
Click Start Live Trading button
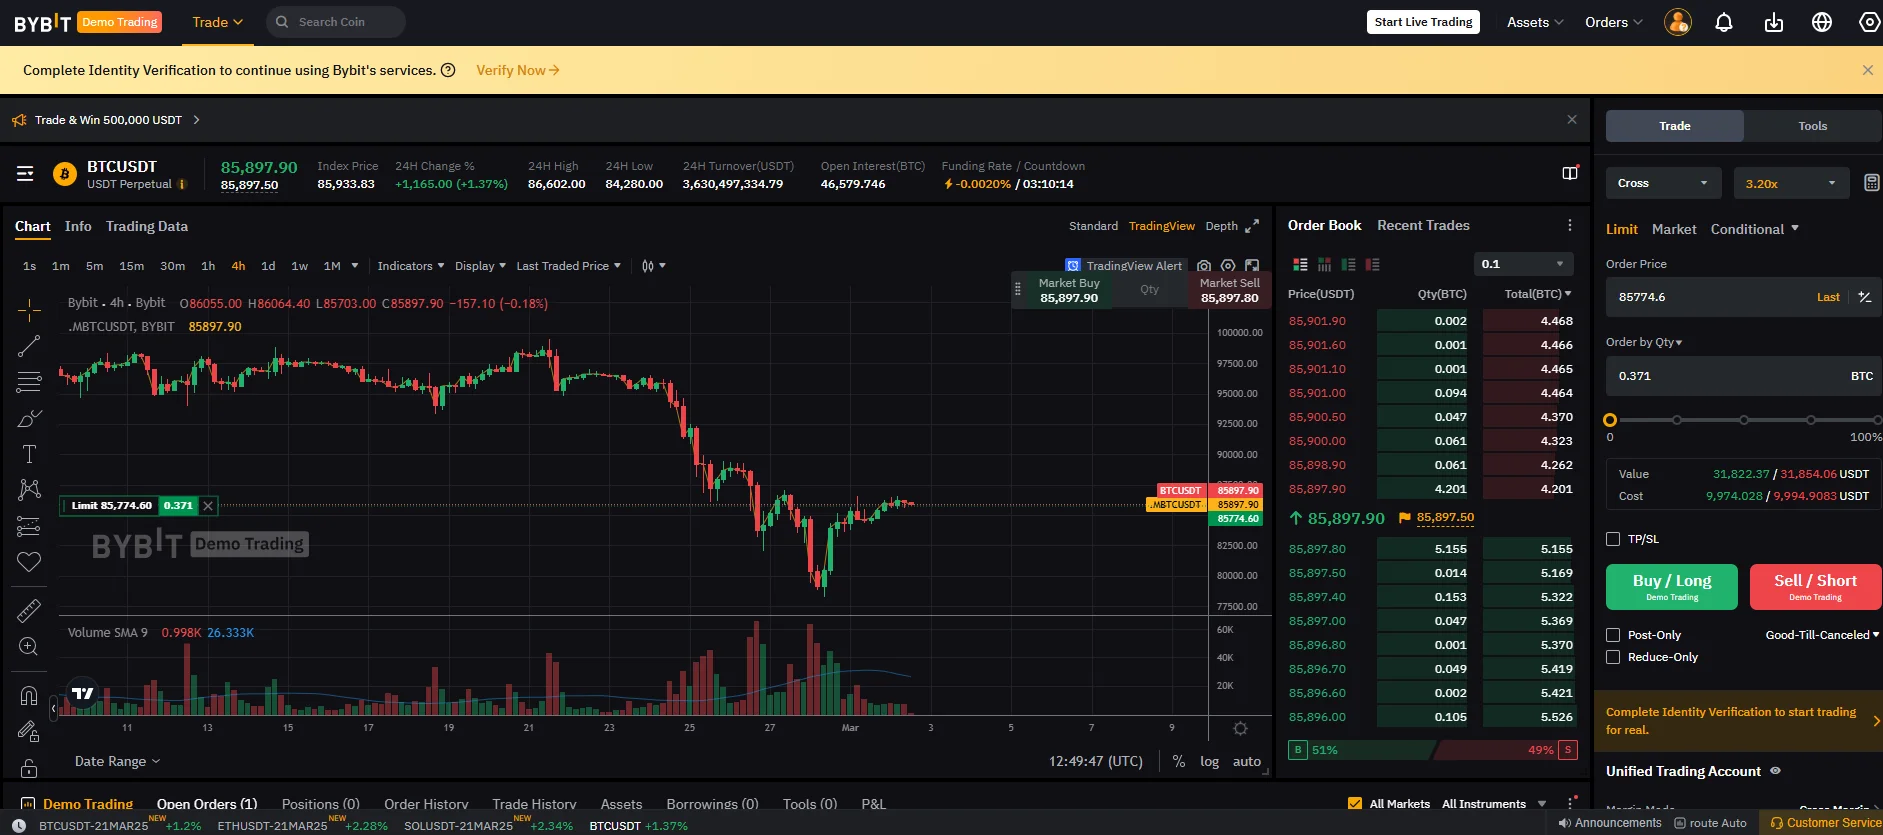click(1423, 22)
